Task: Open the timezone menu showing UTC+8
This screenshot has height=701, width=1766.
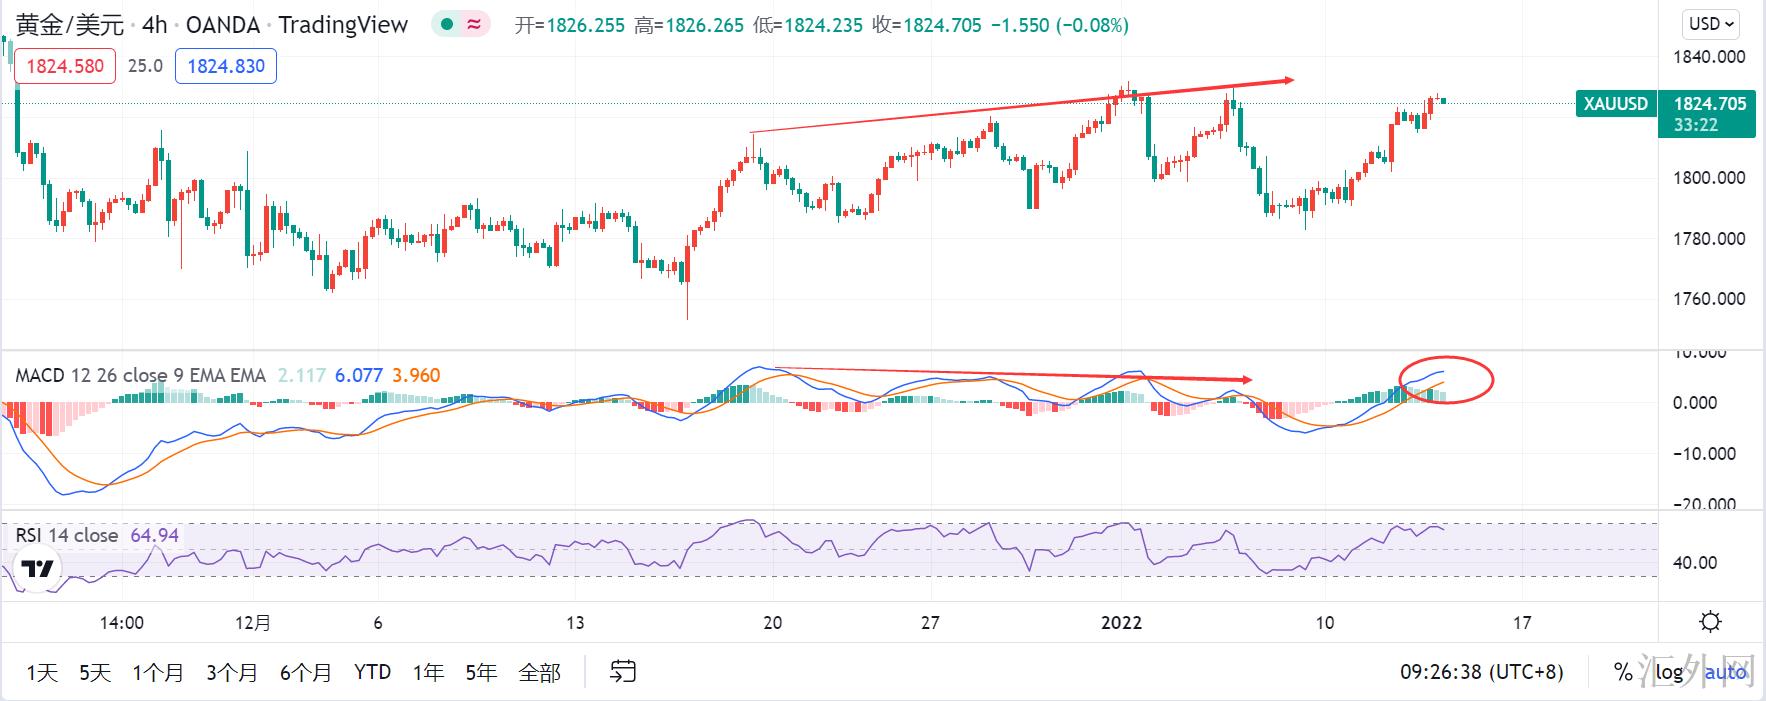Action: pyautogui.click(x=1481, y=672)
